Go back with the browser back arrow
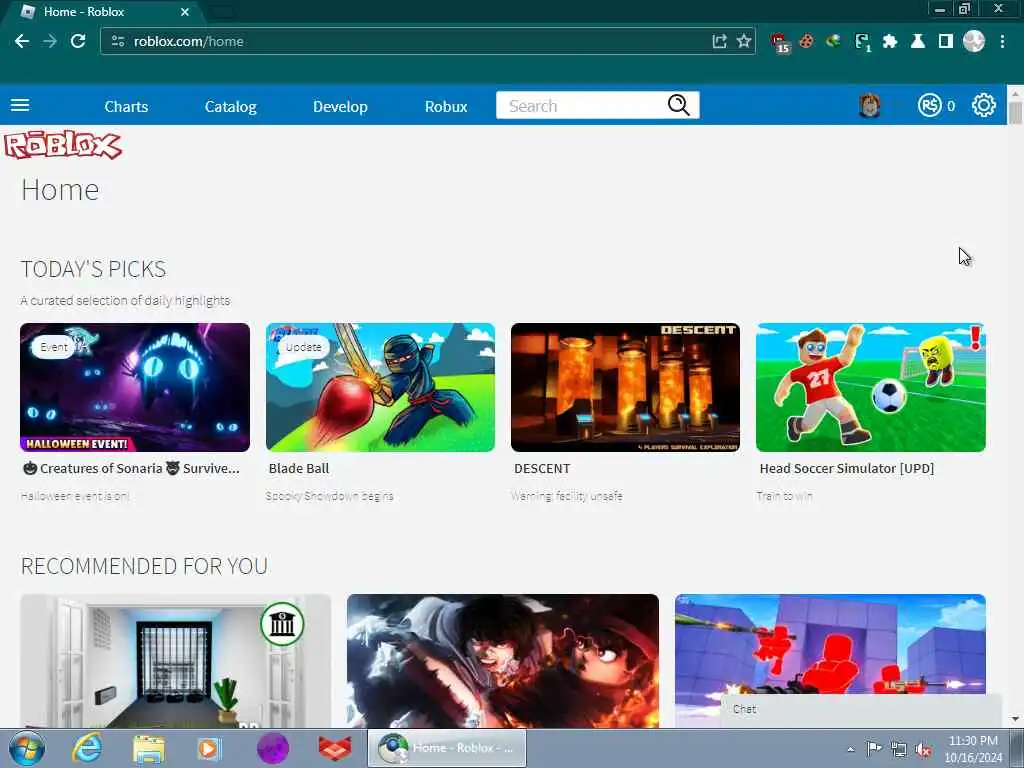The image size is (1024, 768). [22, 41]
